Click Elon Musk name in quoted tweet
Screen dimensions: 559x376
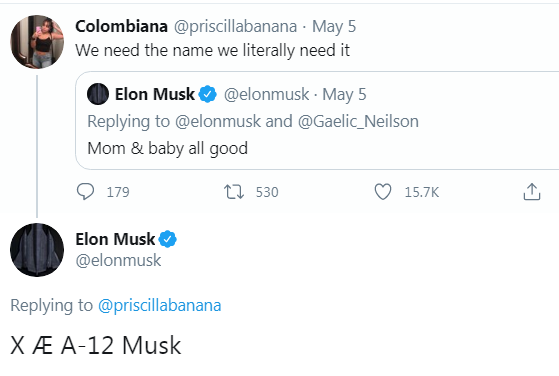click(155, 94)
